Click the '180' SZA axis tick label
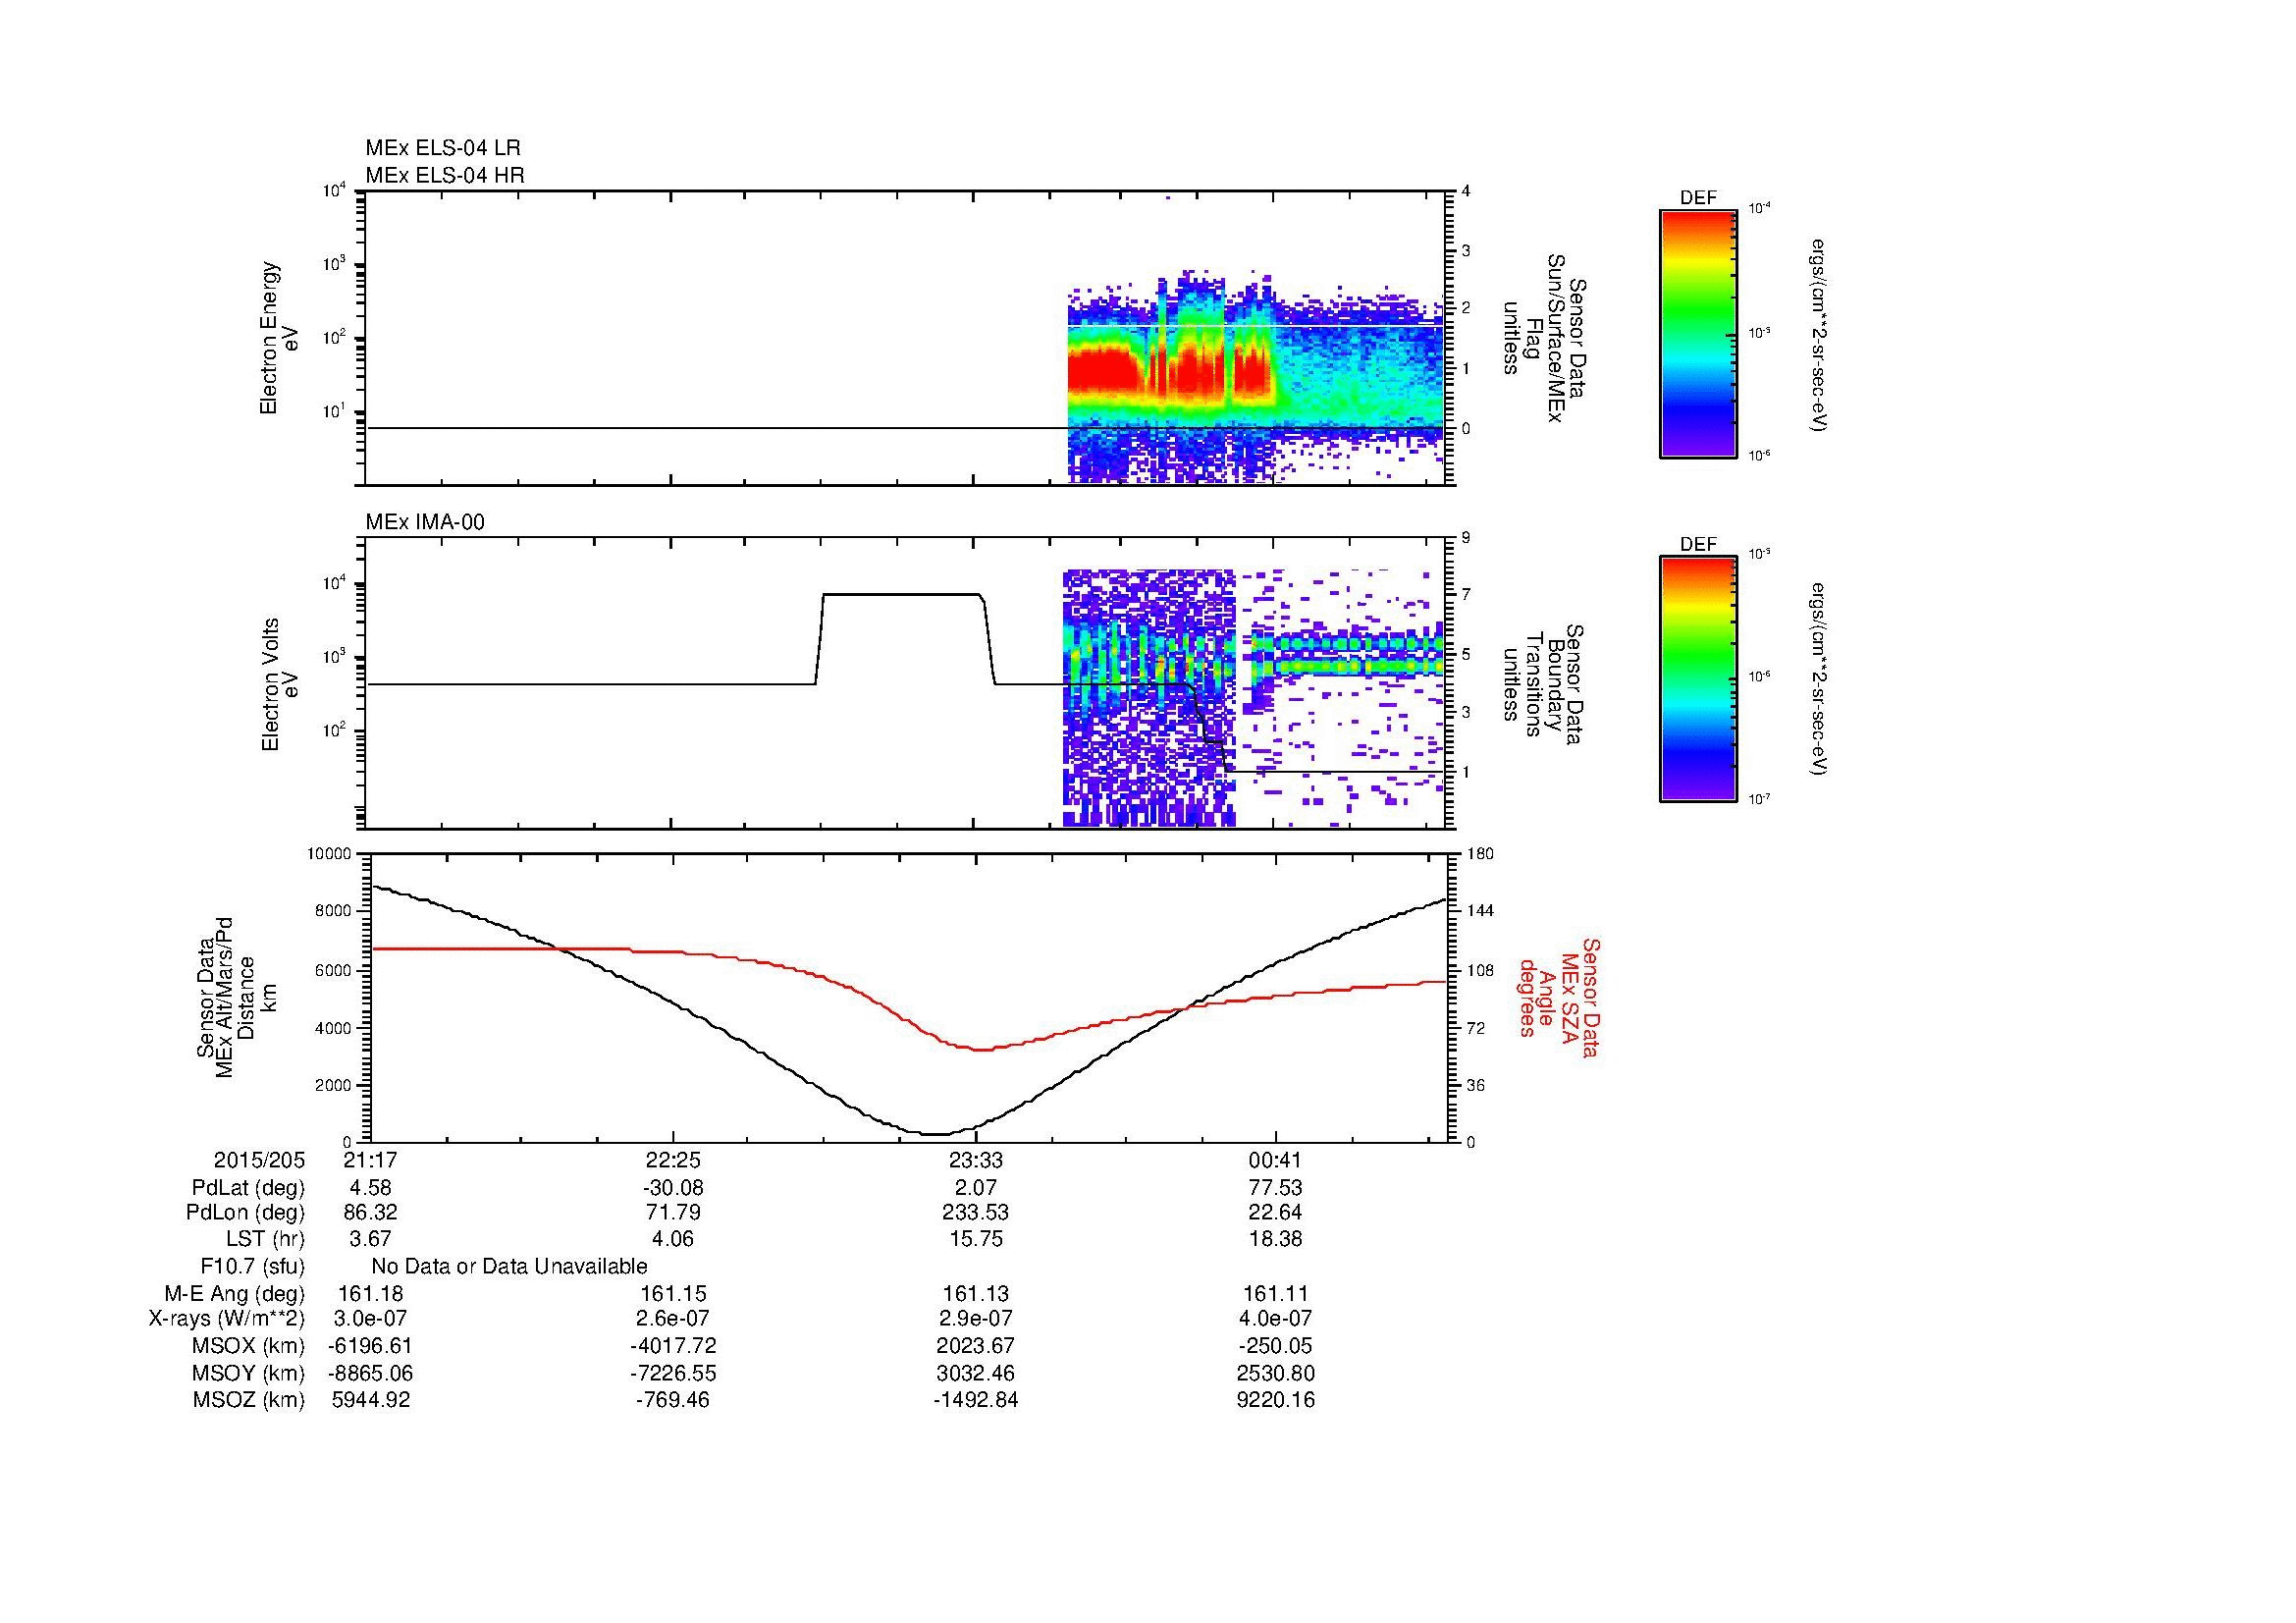This screenshot has height=1623, width=2296. tap(1480, 854)
